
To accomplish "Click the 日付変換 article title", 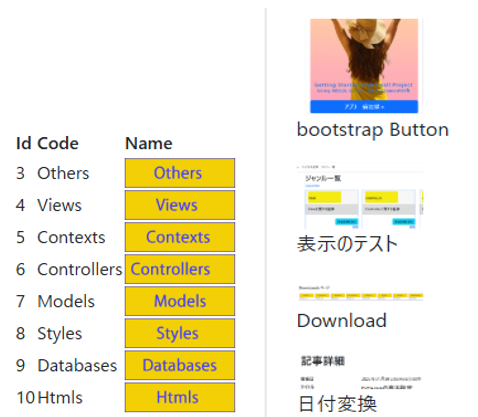I will point(337,404).
